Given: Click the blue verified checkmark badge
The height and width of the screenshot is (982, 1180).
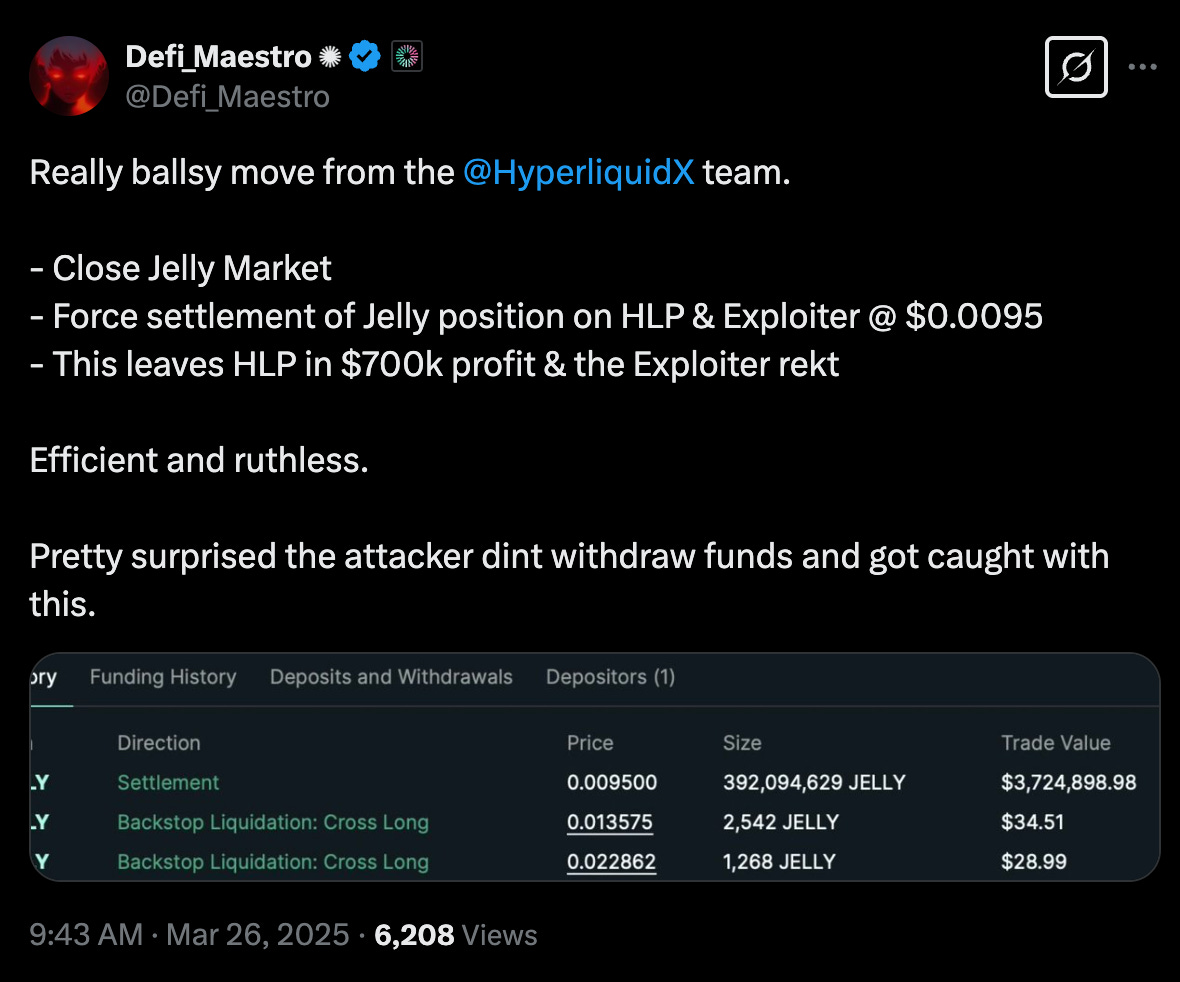Looking at the screenshot, I should point(367,57).
